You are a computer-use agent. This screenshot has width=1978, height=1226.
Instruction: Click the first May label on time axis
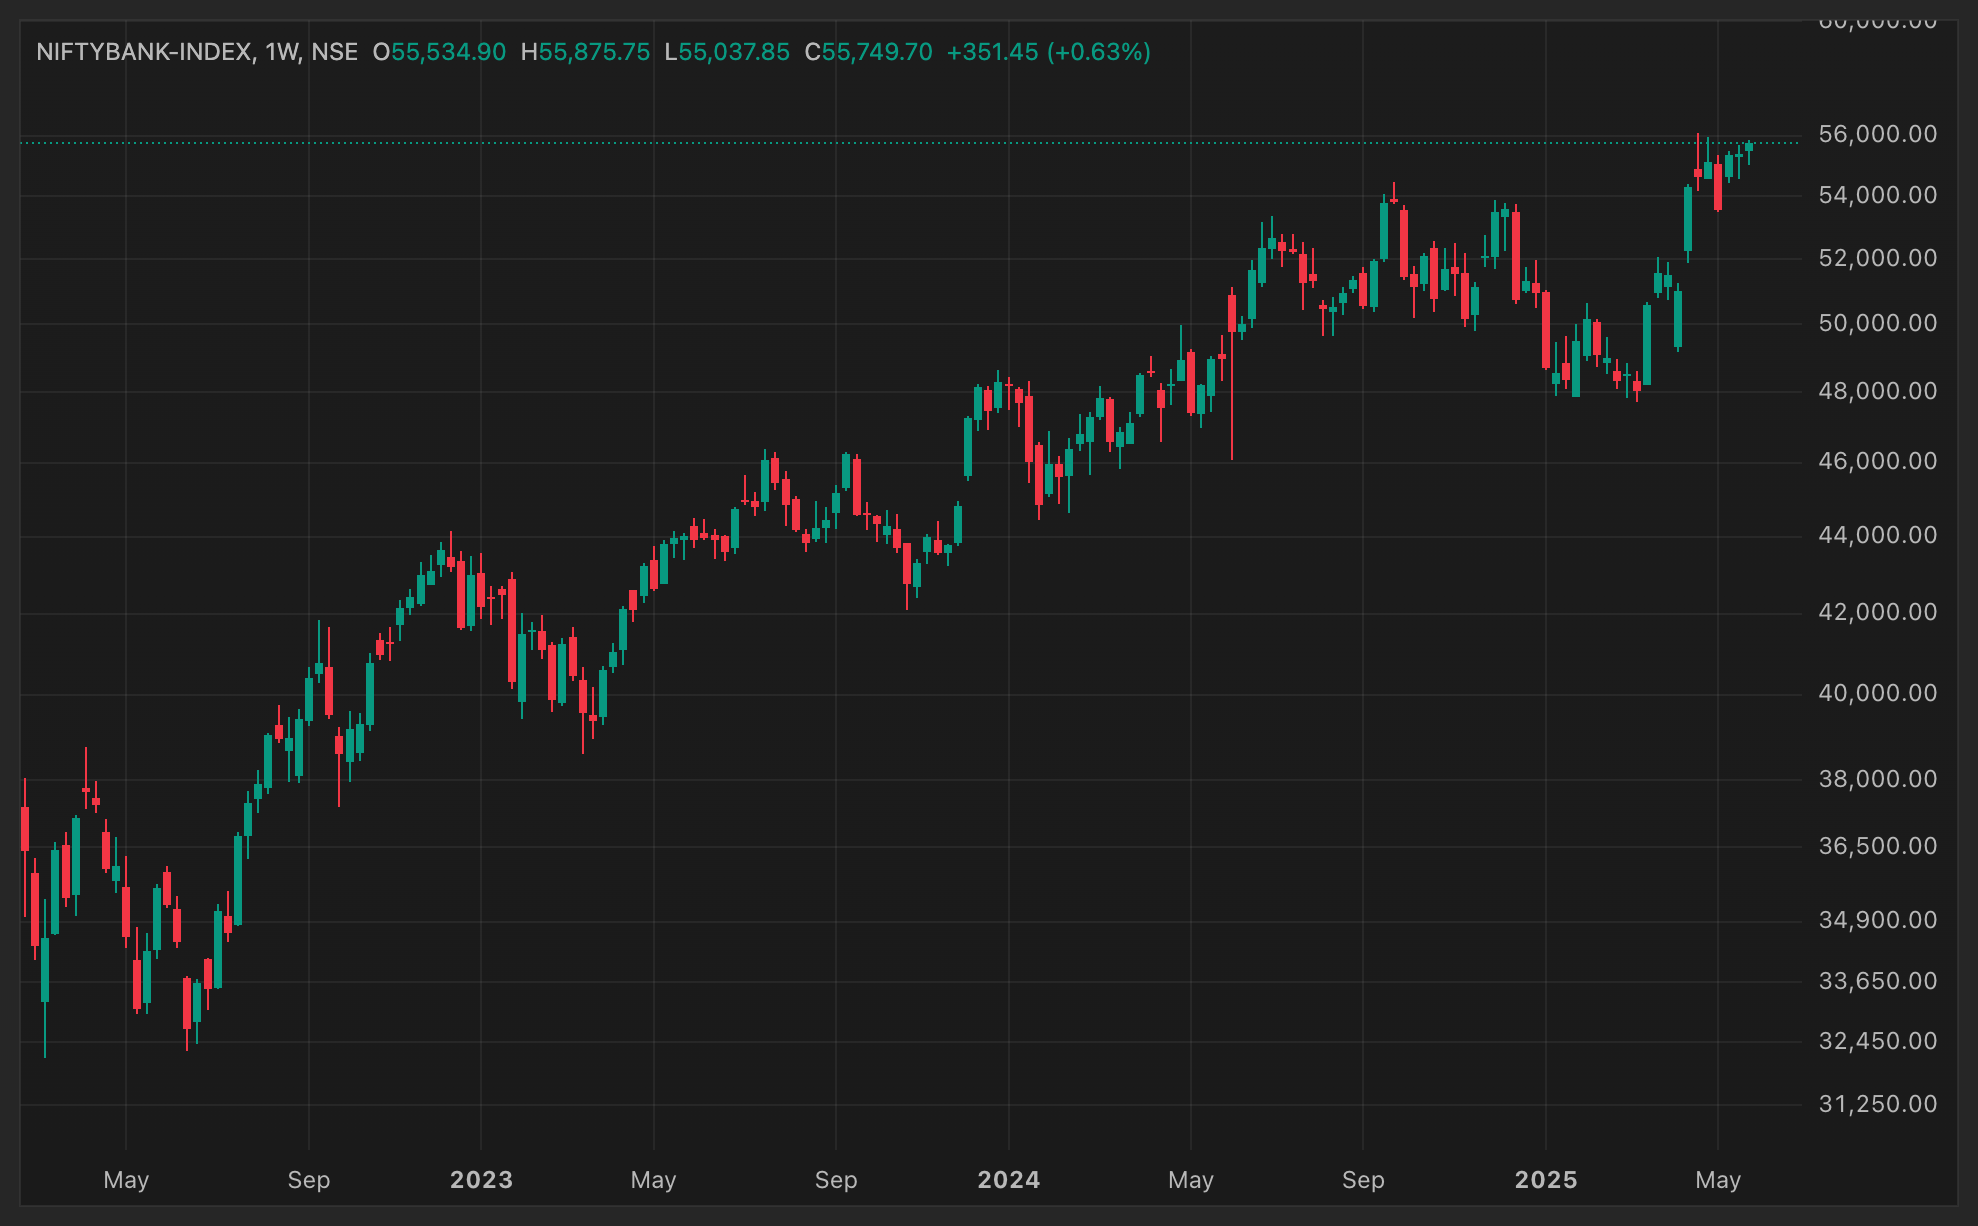coord(126,1180)
